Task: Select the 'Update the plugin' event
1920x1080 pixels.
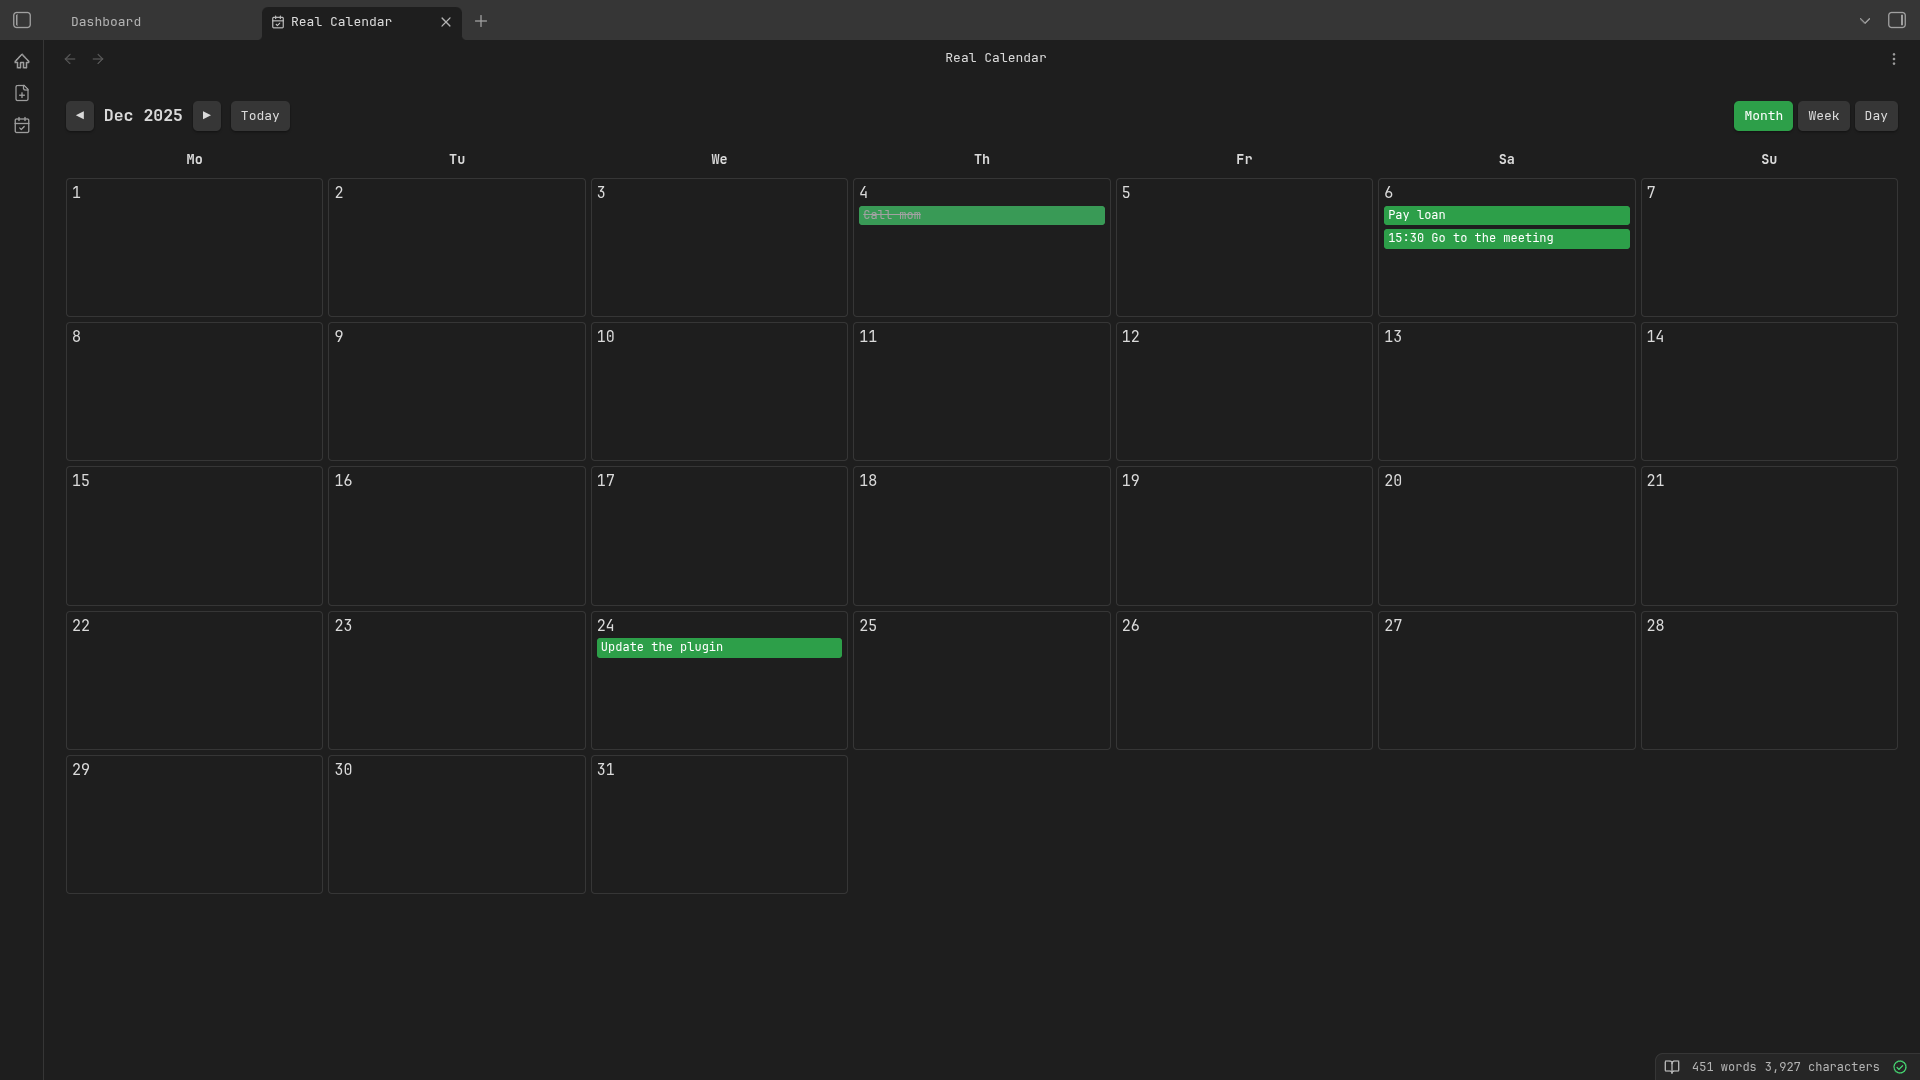Action: (718, 648)
